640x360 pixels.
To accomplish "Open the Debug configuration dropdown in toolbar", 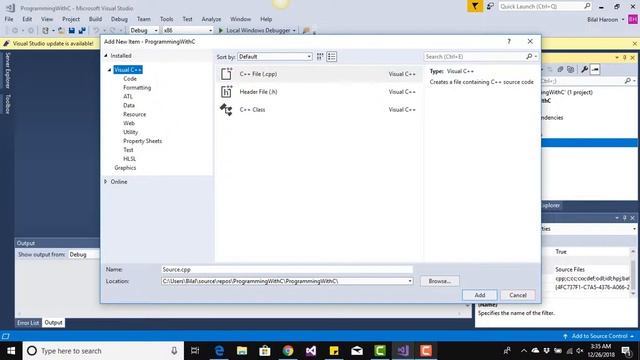I will point(144,30).
